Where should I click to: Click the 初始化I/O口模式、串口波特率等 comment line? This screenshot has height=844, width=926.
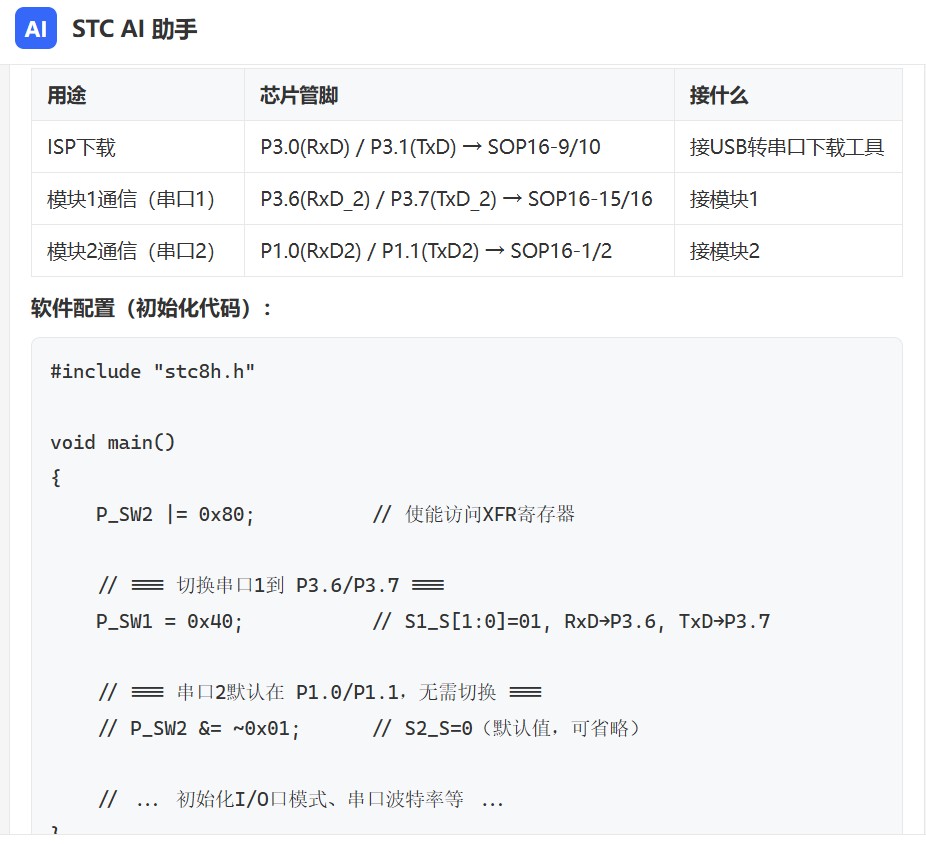[301, 800]
